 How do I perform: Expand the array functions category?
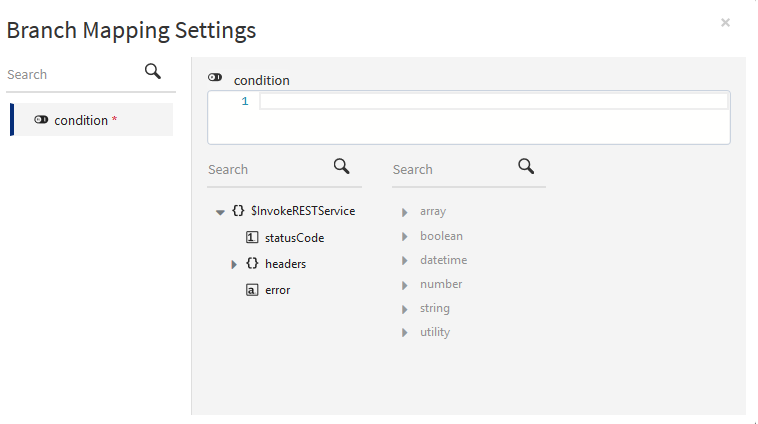point(405,212)
